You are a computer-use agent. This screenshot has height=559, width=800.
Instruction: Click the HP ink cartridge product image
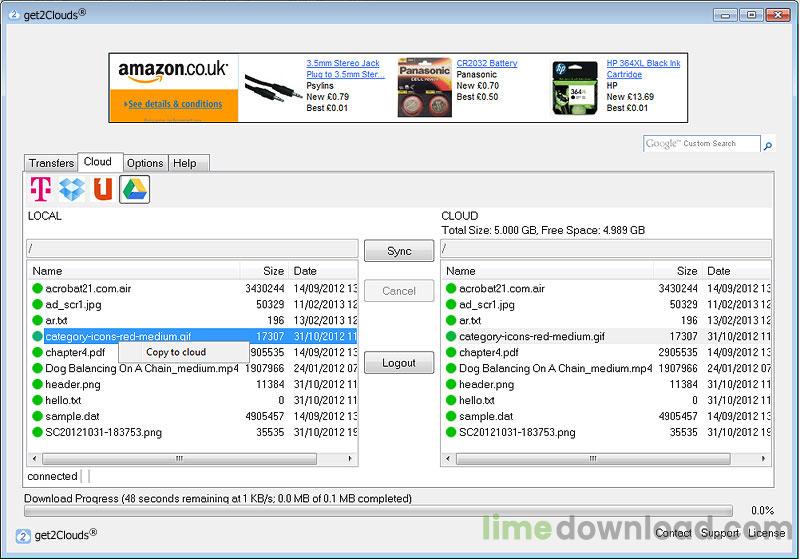tap(575, 89)
